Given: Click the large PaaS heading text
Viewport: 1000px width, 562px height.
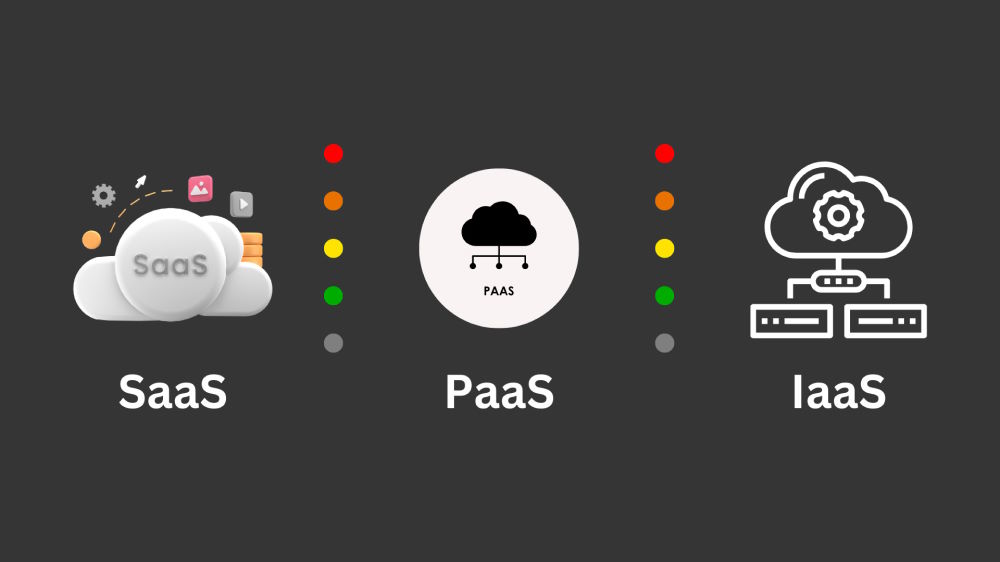Looking at the screenshot, I should (x=499, y=392).
